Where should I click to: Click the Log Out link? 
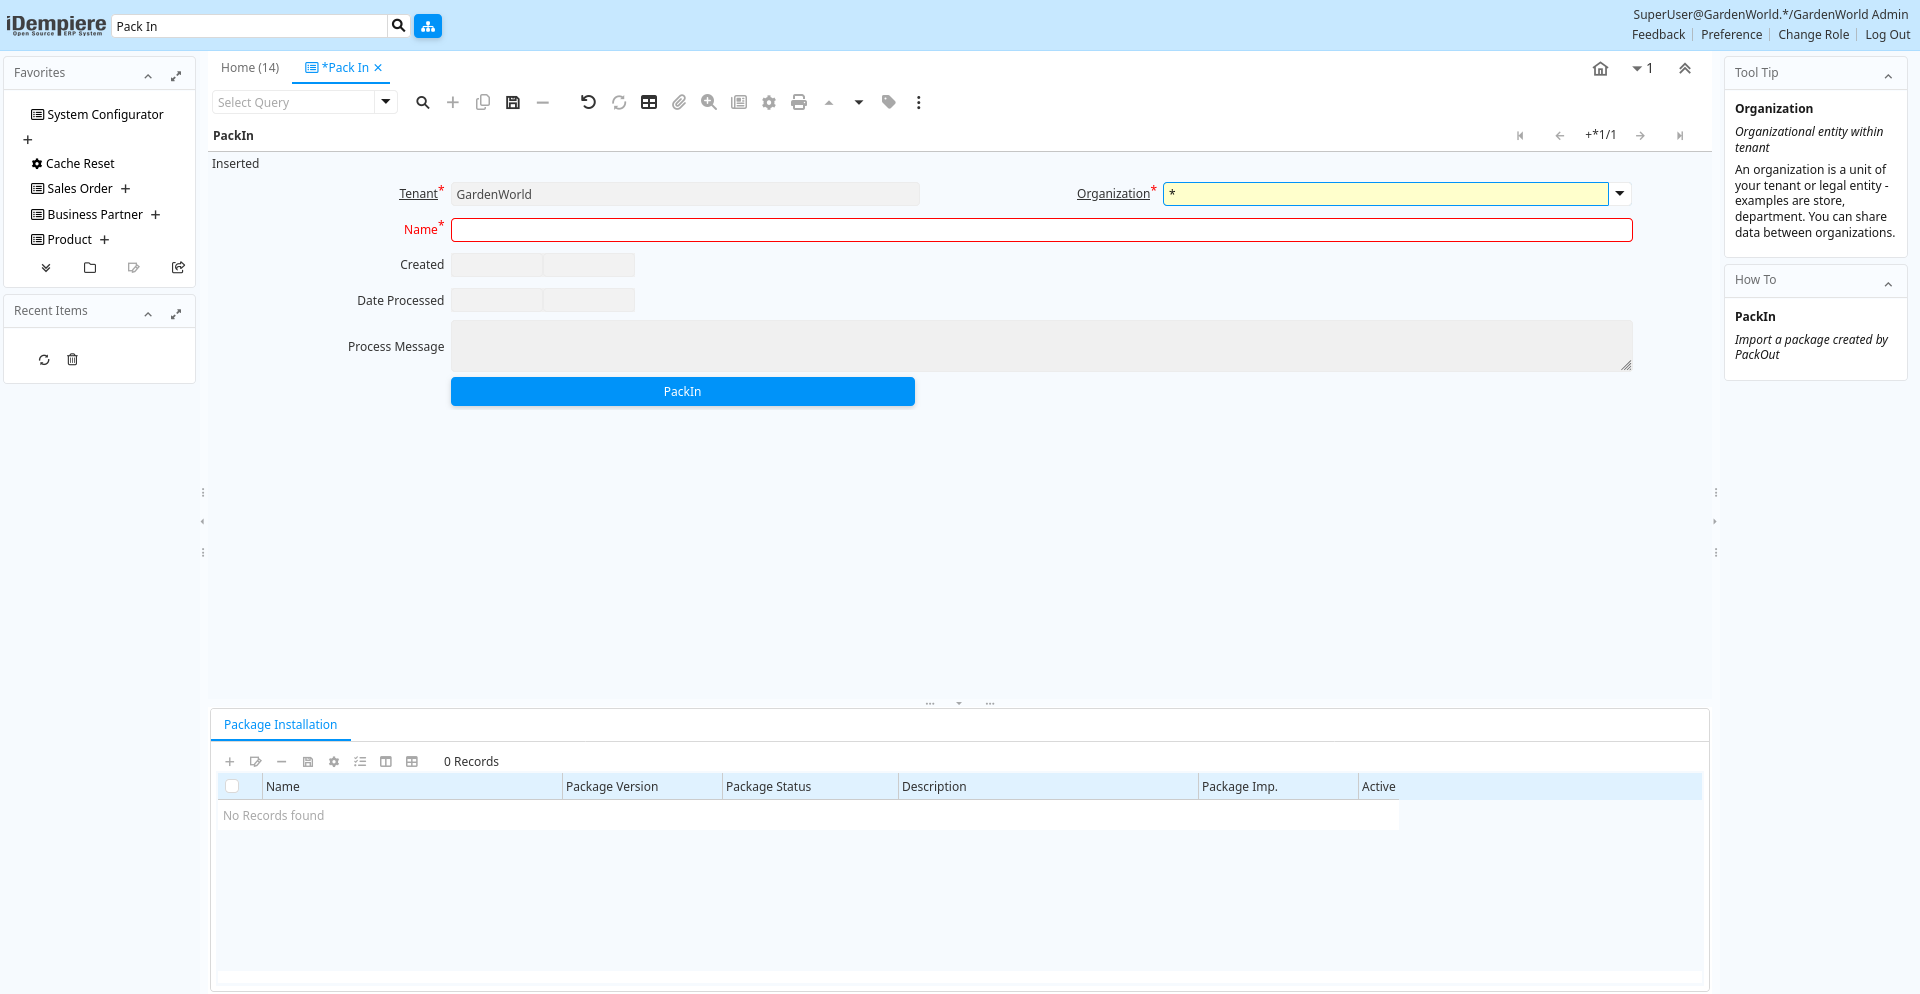coord(1887,35)
